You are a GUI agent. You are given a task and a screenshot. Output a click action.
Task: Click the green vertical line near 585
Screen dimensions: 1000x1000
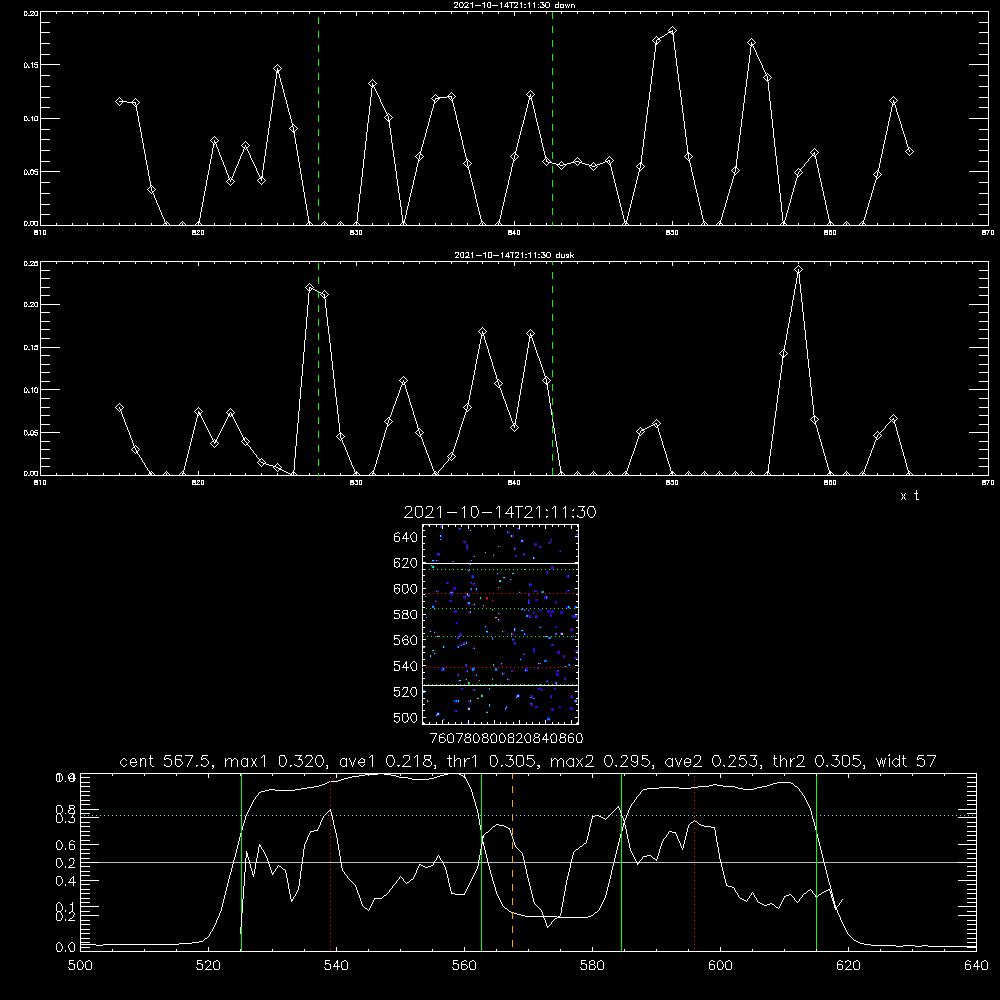[x=621, y=861]
